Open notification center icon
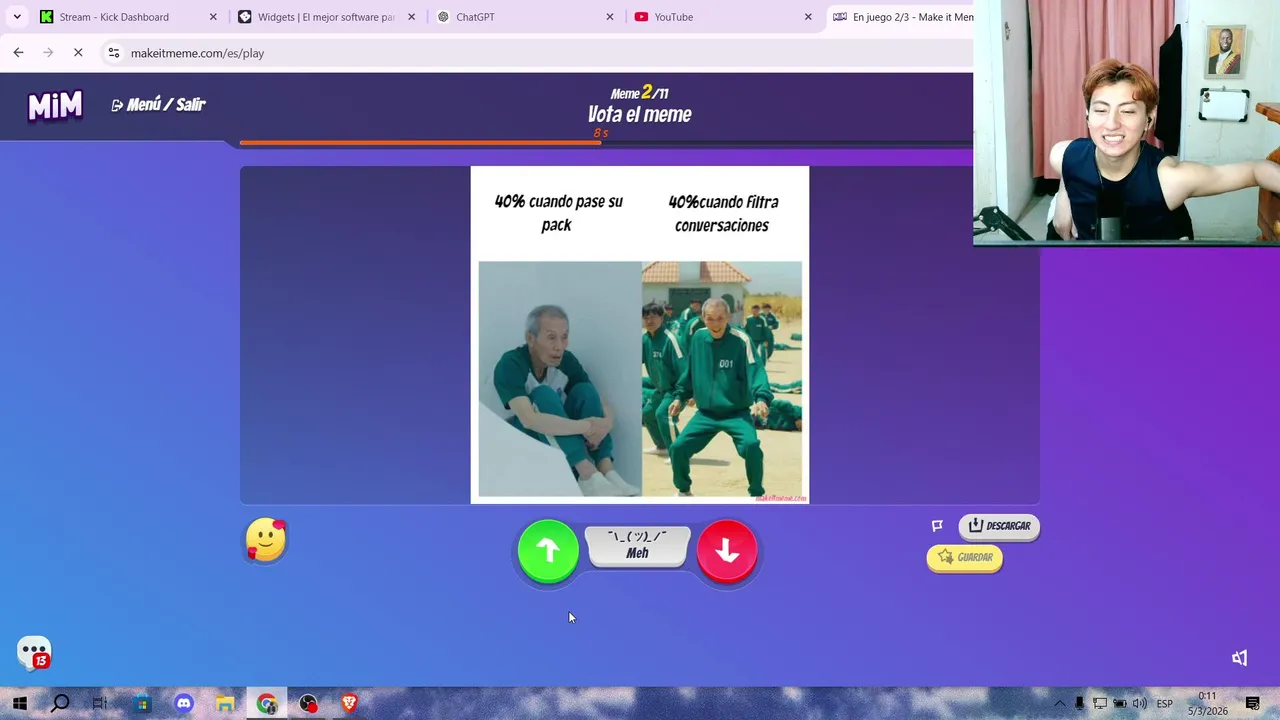 click(x=1253, y=704)
